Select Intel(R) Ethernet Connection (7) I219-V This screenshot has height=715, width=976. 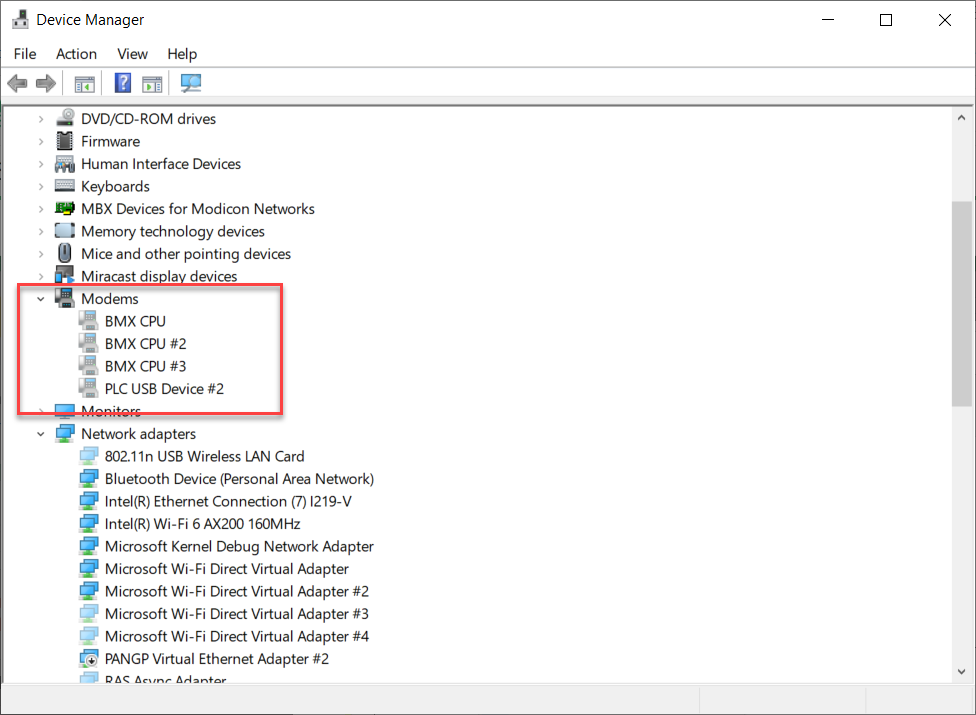(x=228, y=502)
